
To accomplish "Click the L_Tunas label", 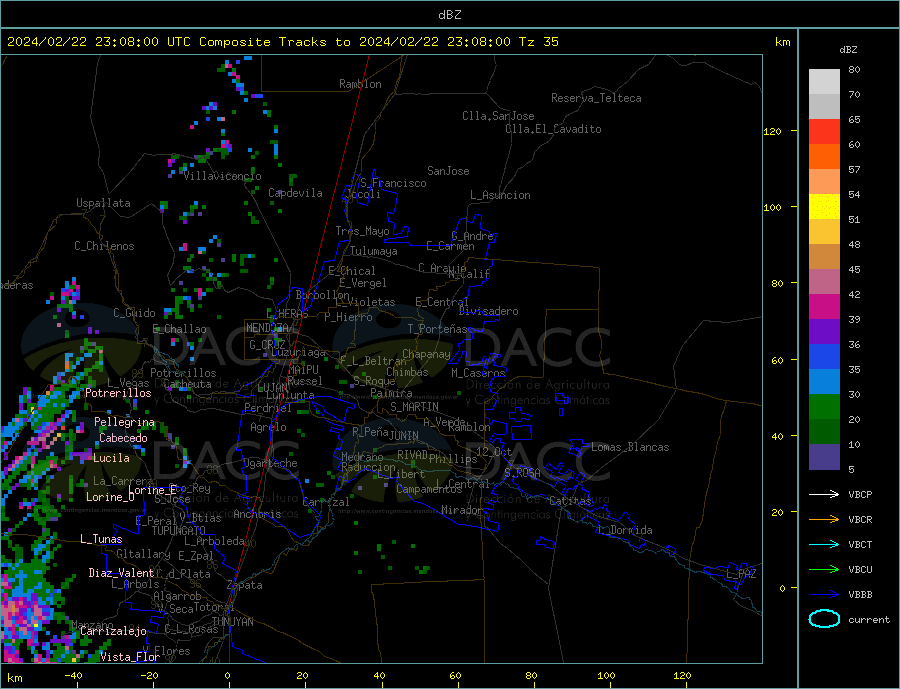I will pyautogui.click(x=101, y=539).
